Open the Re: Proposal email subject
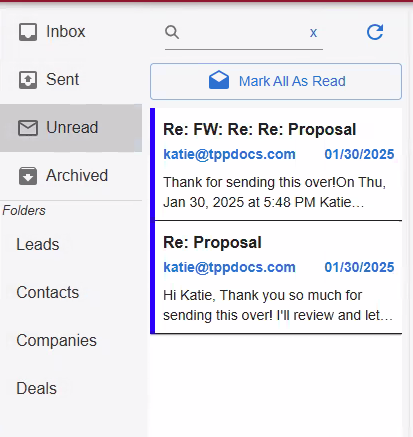This screenshot has width=413, height=437. tap(212, 243)
